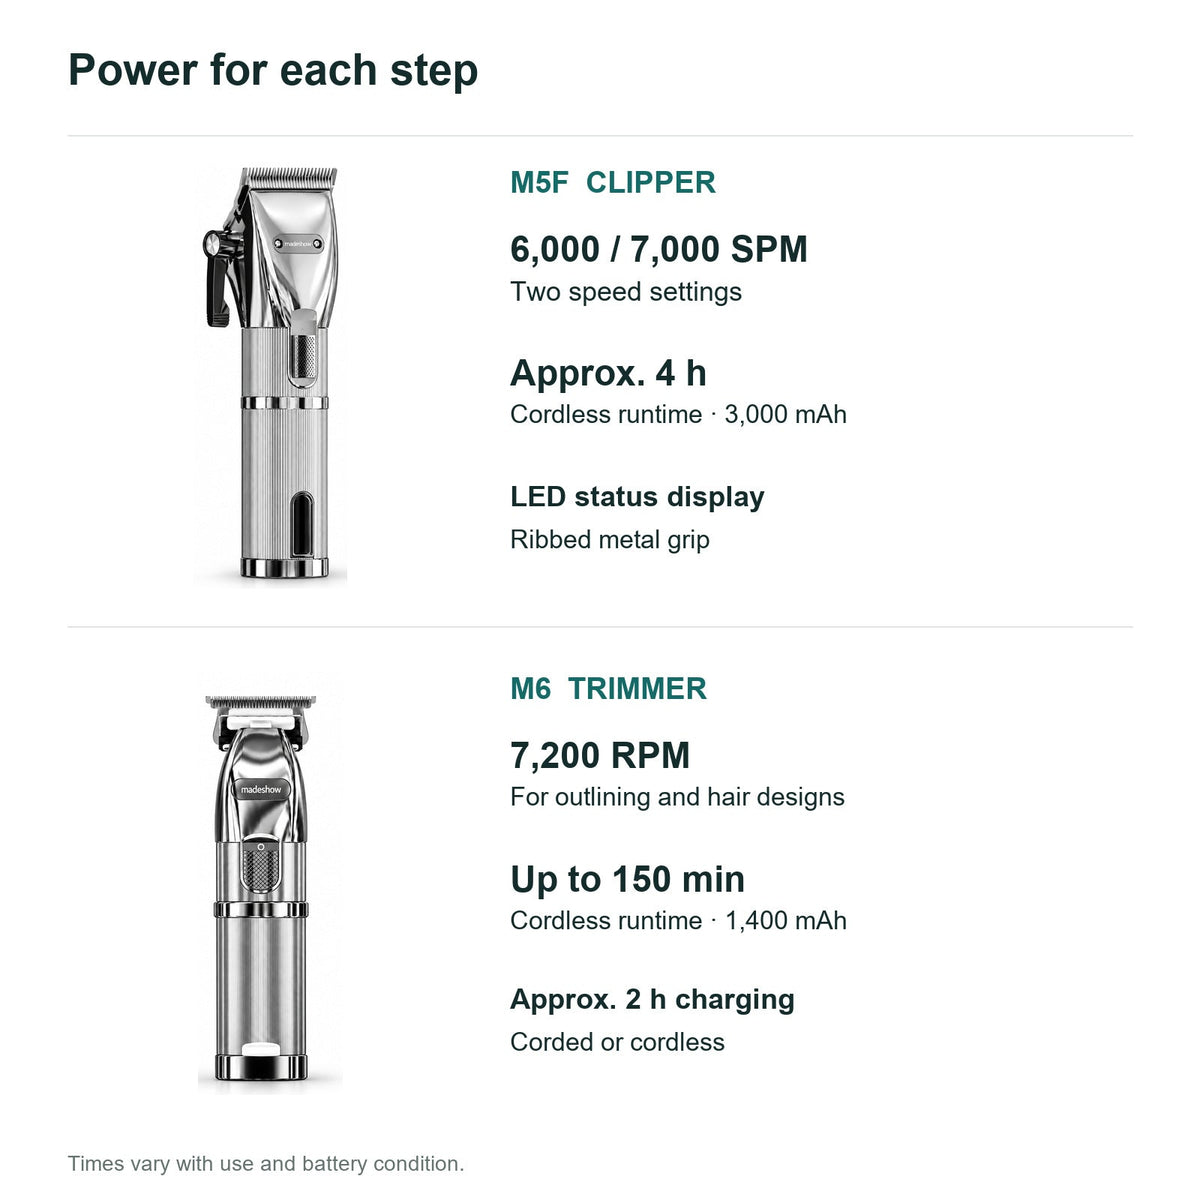1200x1200 pixels.
Task: Click the 'Approx. 4 h' runtime text
Action: pyautogui.click(x=608, y=374)
